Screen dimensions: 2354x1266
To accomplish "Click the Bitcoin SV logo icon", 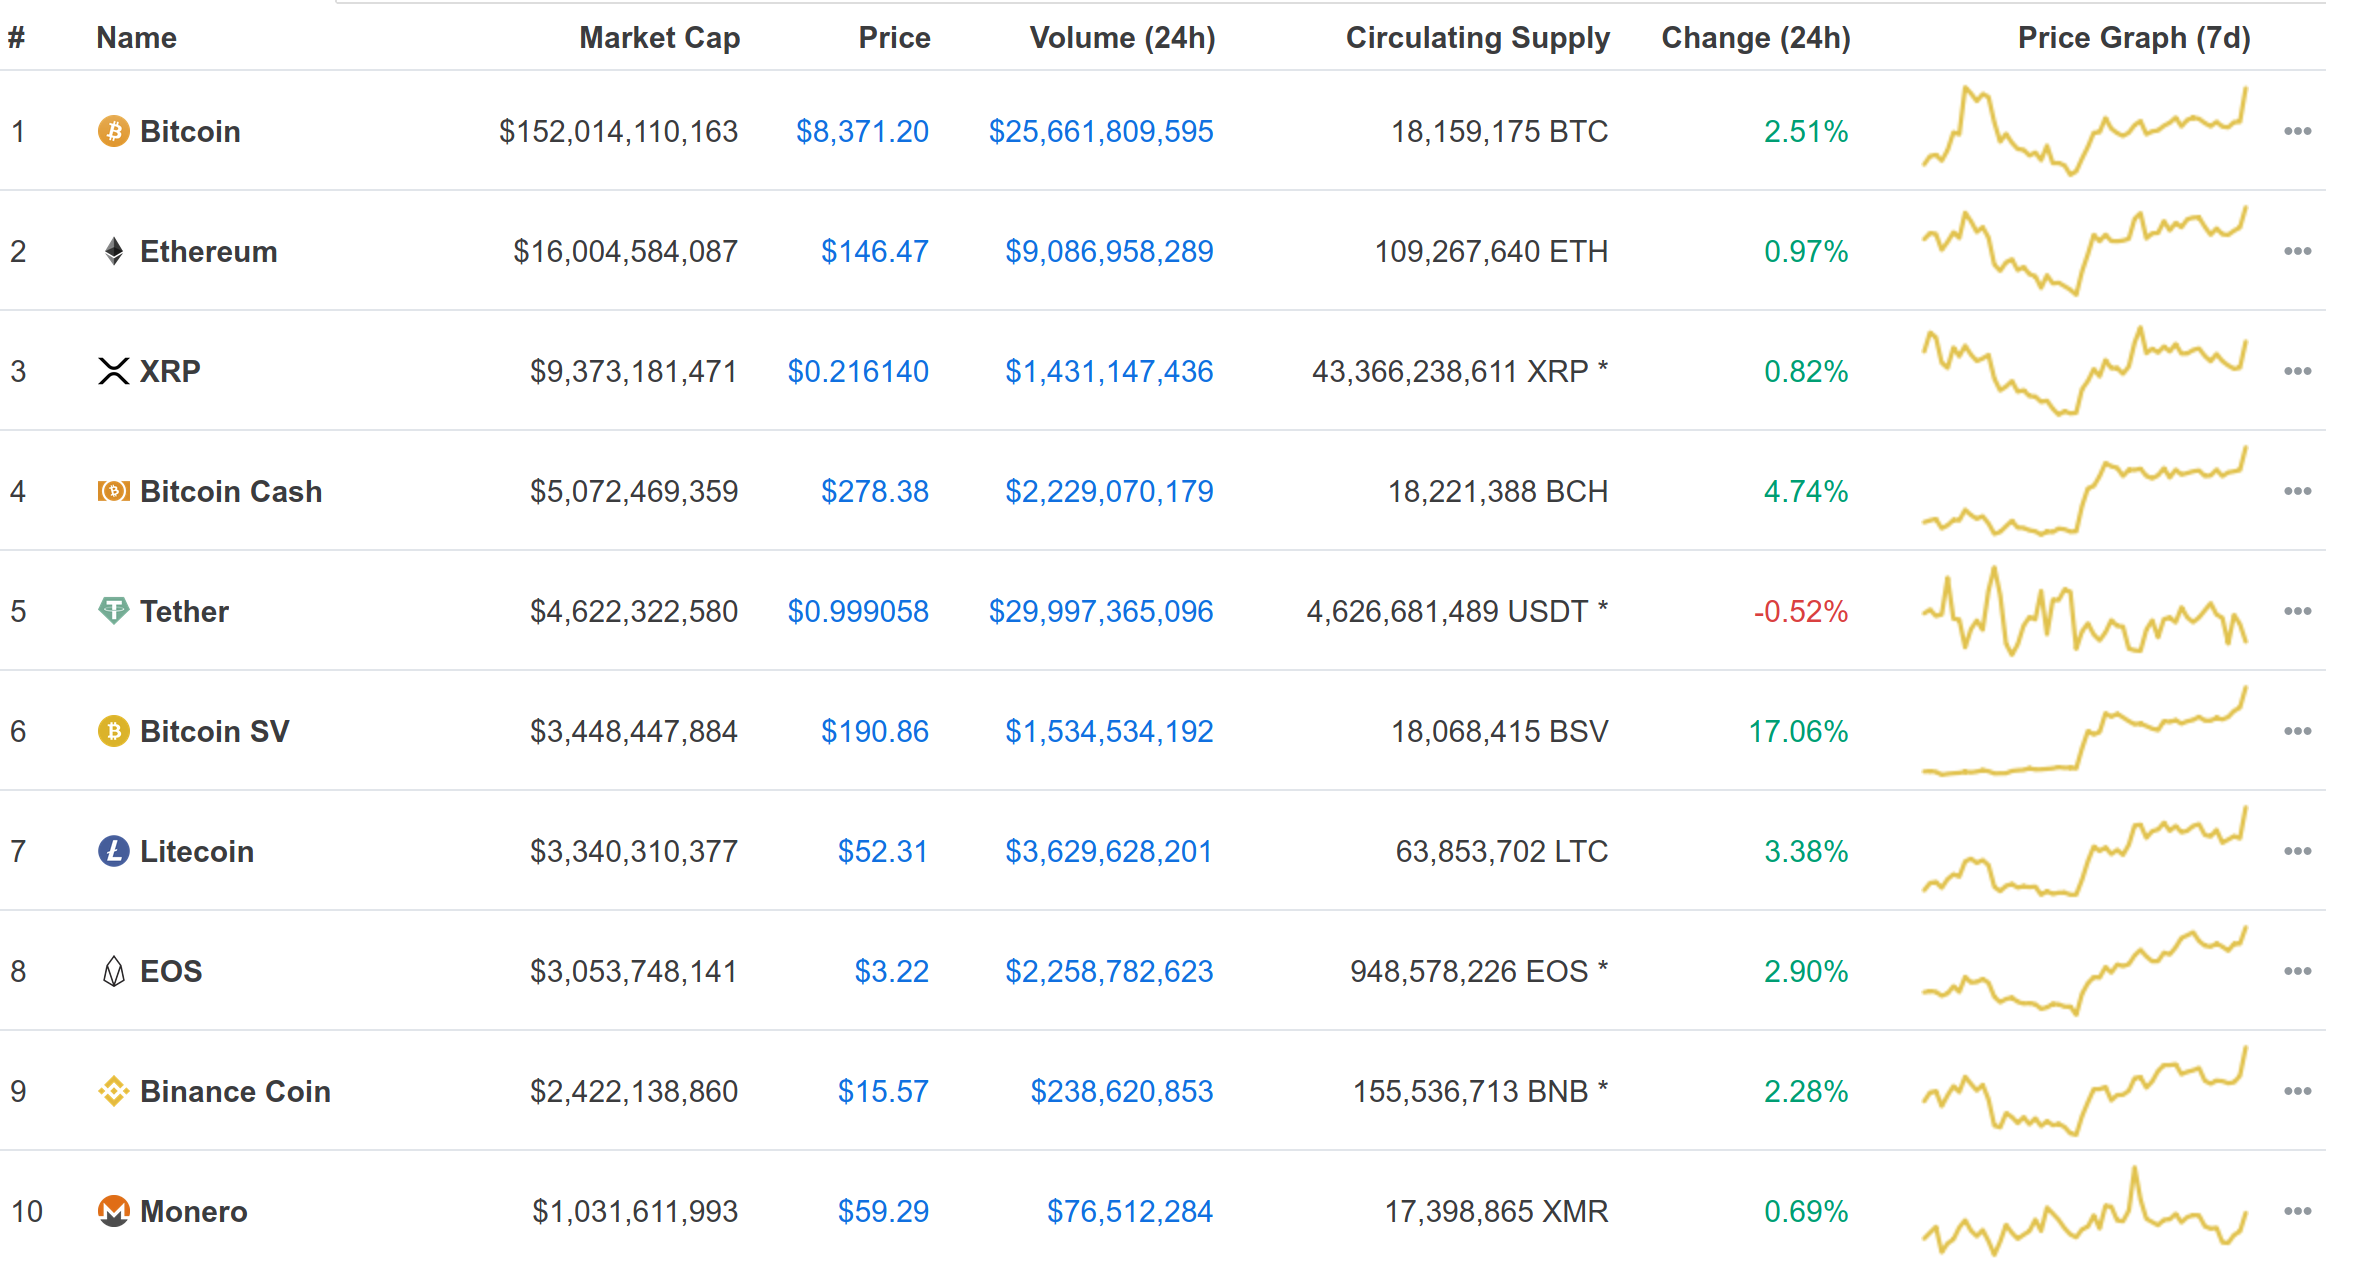I will [x=114, y=731].
